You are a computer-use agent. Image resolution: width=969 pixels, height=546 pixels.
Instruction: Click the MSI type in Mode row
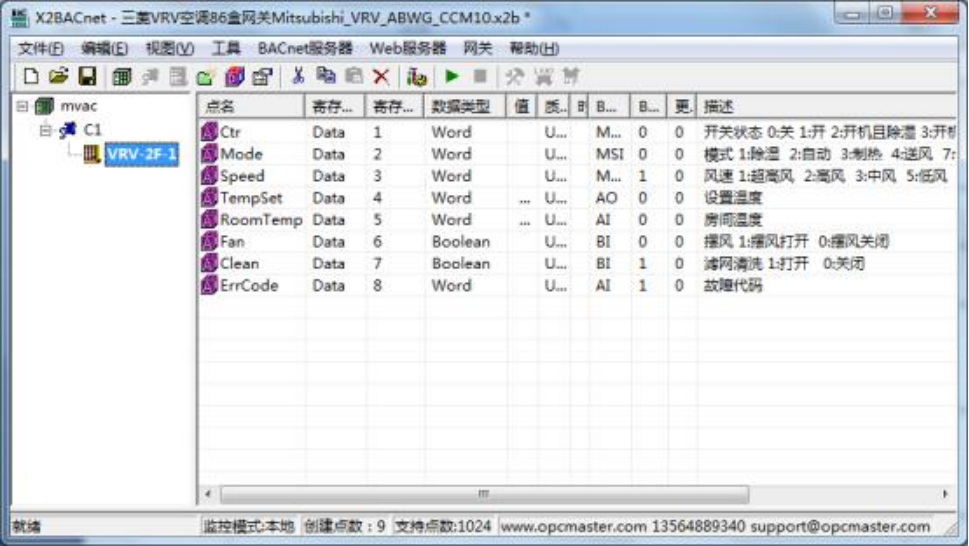click(x=609, y=154)
